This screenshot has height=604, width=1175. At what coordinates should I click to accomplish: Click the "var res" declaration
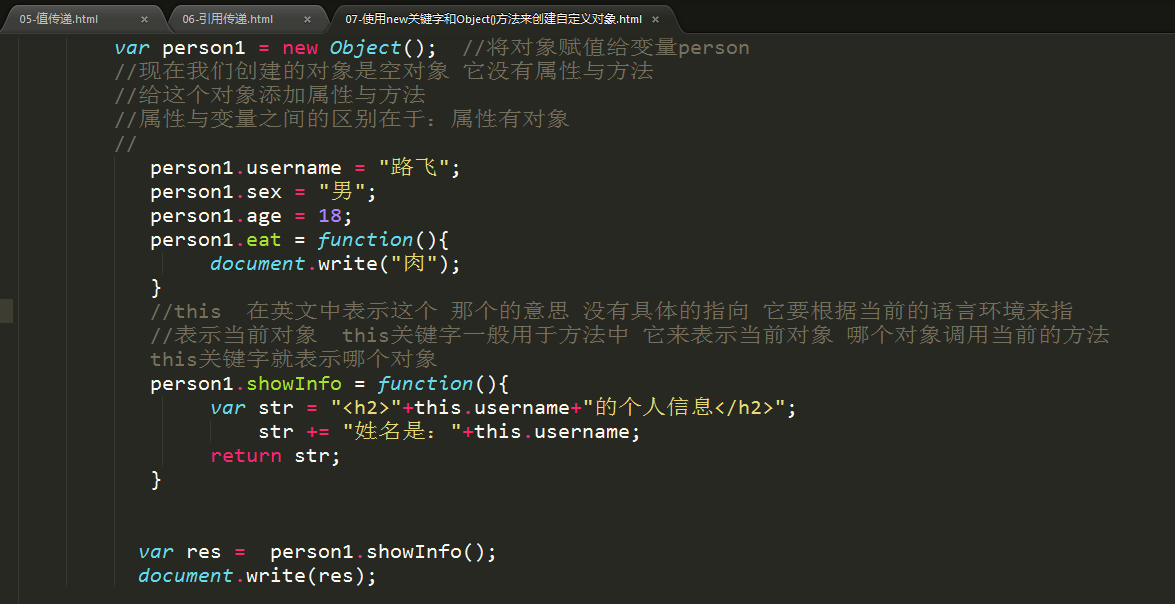(170, 552)
